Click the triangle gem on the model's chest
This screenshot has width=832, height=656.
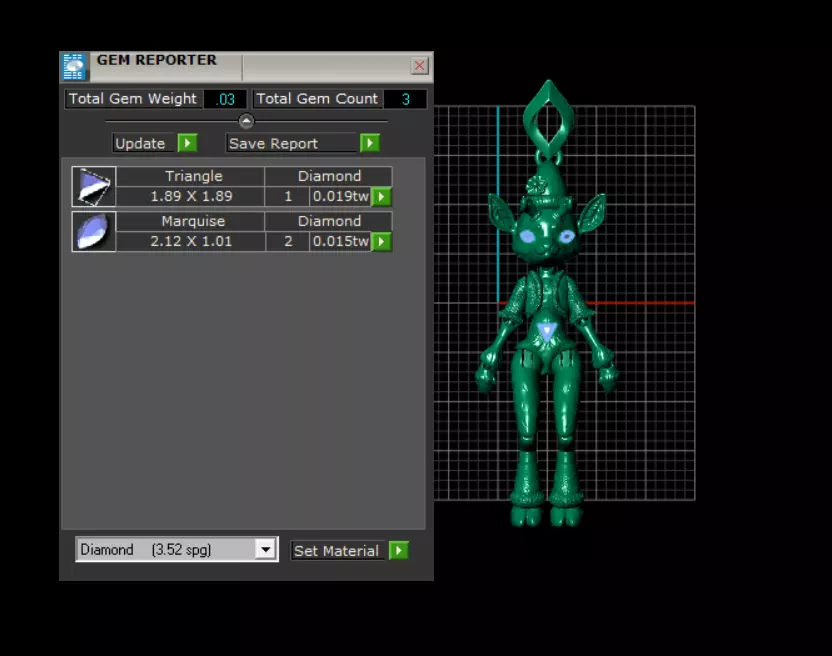coord(547,332)
